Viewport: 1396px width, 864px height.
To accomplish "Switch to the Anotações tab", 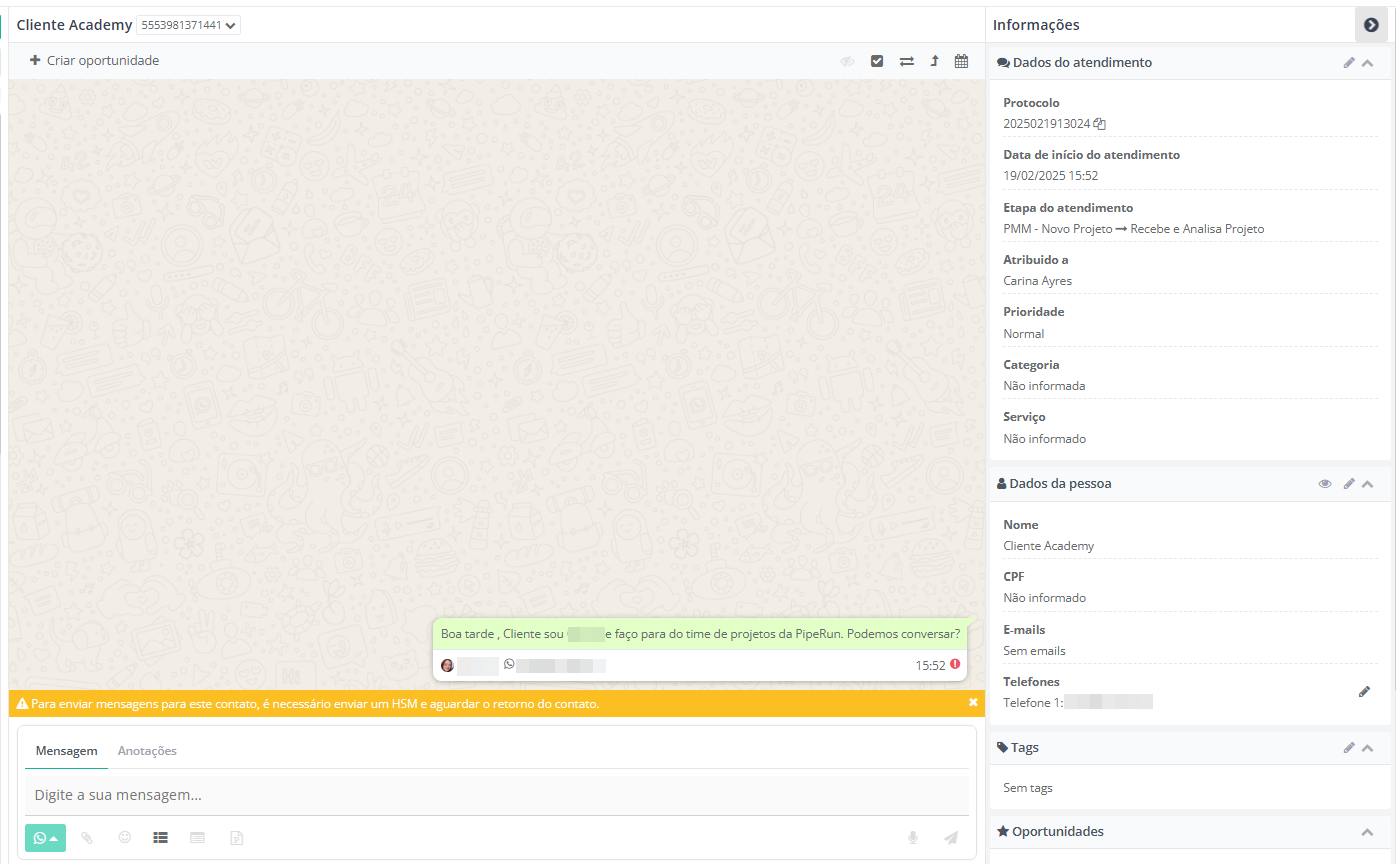I will pos(147,751).
